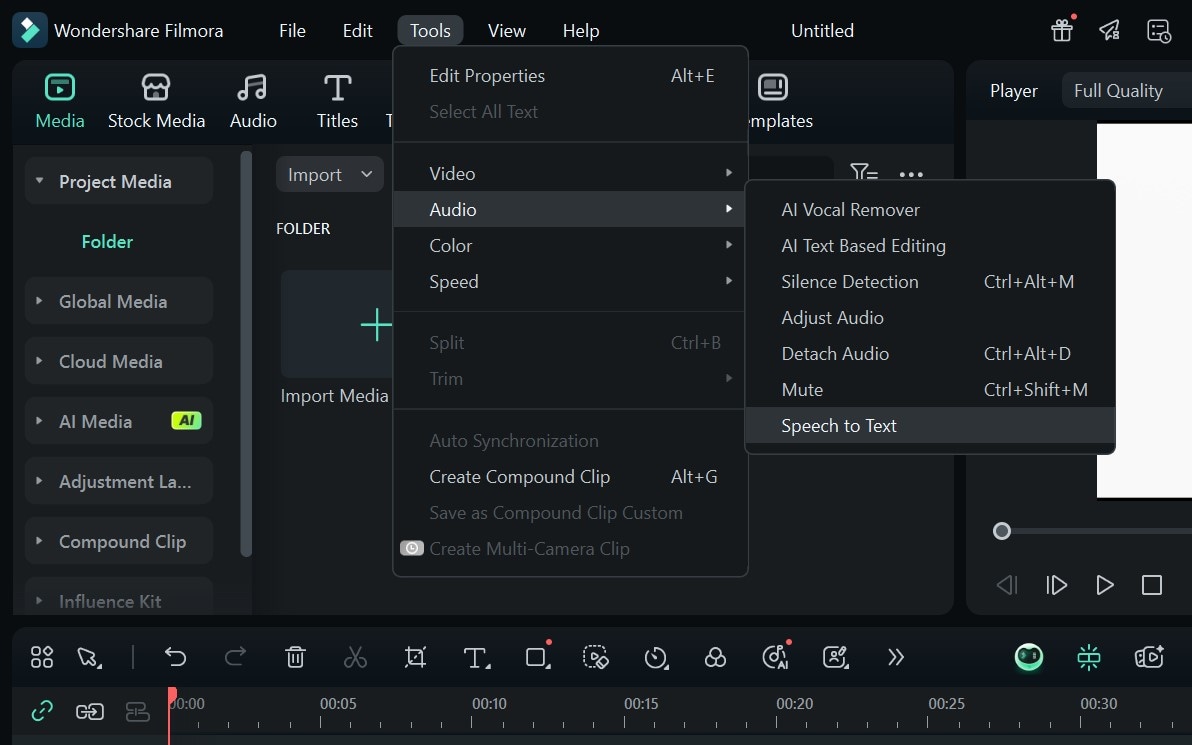The image size is (1192, 745).
Task: Select Adjust Audio
Action: coord(930,318)
